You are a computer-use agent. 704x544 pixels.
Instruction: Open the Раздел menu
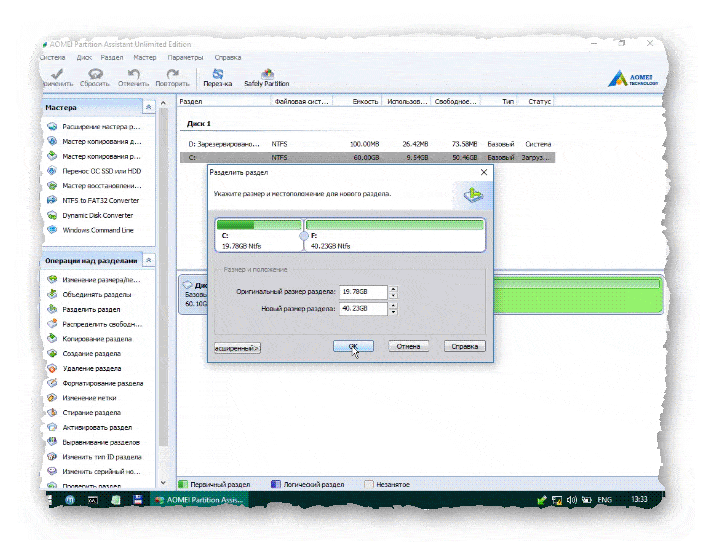click(111, 57)
